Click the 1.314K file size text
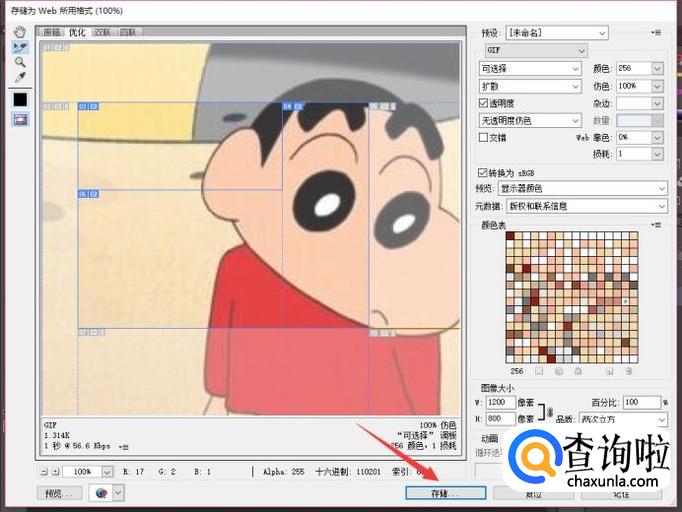 click(x=57, y=435)
